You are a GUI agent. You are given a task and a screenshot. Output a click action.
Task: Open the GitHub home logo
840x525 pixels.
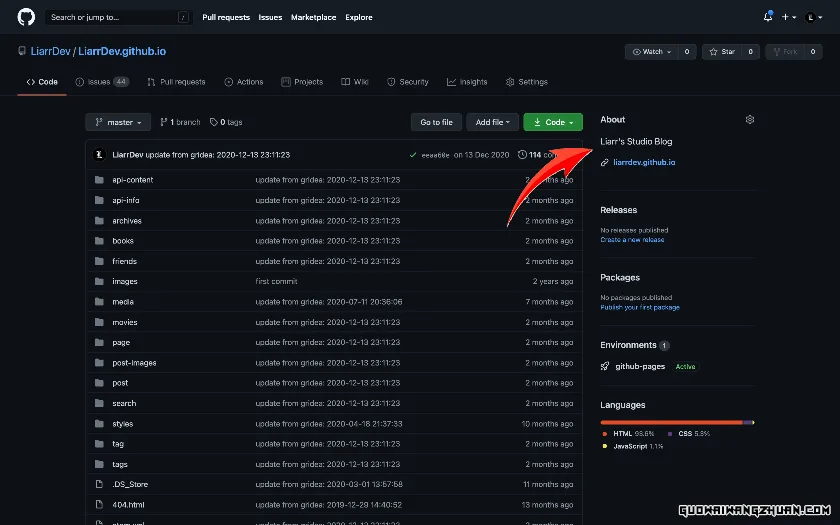point(26,17)
